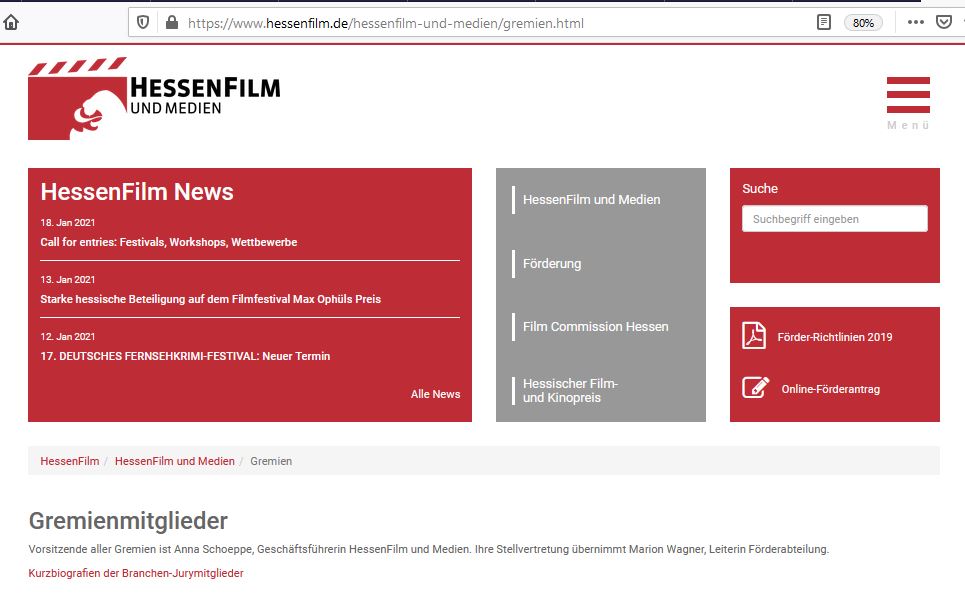965x594 pixels.
Task: Open Hessischer Film- und Kinopreis item
Action: click(570, 391)
